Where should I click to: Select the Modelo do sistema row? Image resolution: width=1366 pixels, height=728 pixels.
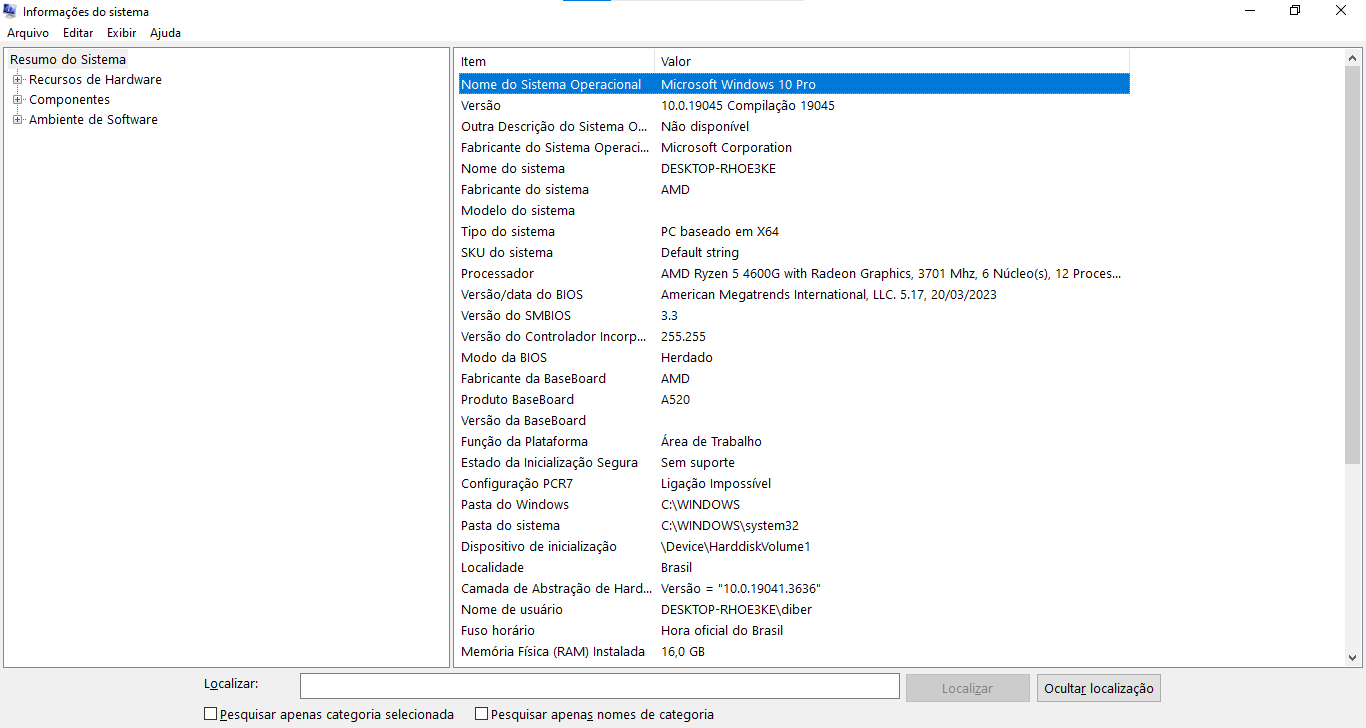(x=793, y=211)
